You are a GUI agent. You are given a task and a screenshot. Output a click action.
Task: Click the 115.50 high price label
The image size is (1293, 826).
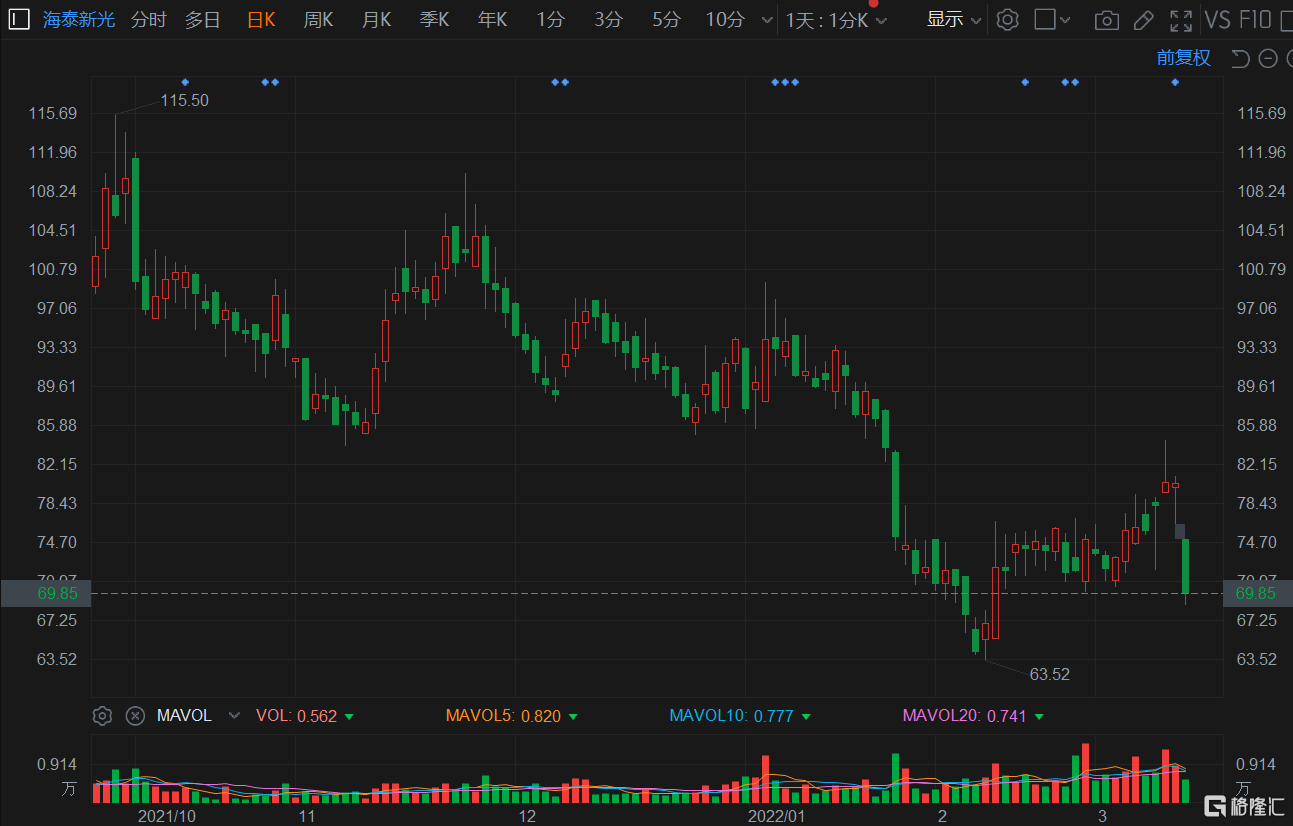(x=185, y=100)
